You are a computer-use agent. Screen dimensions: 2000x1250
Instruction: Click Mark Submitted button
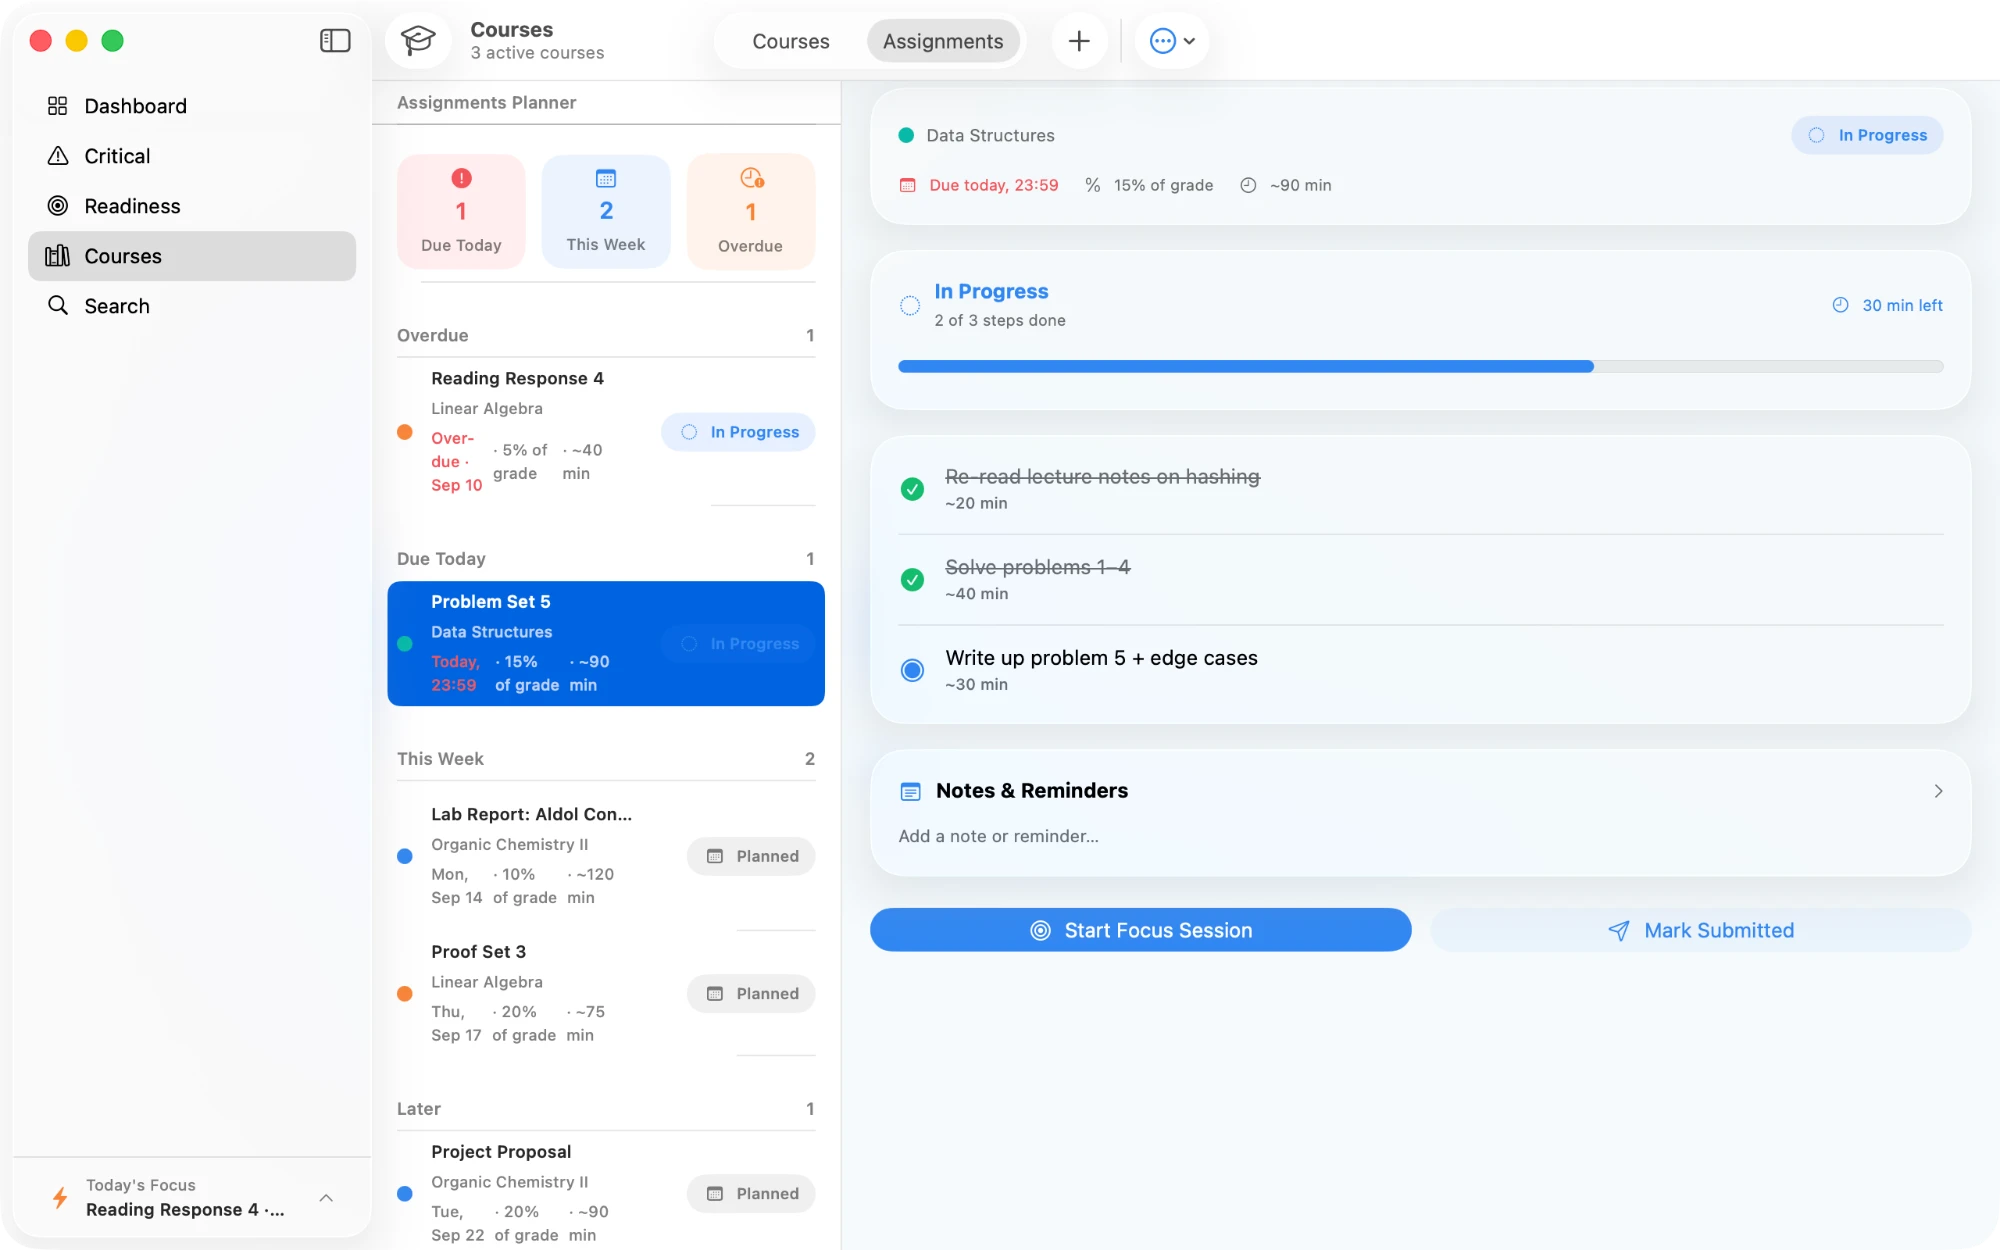click(x=1701, y=930)
